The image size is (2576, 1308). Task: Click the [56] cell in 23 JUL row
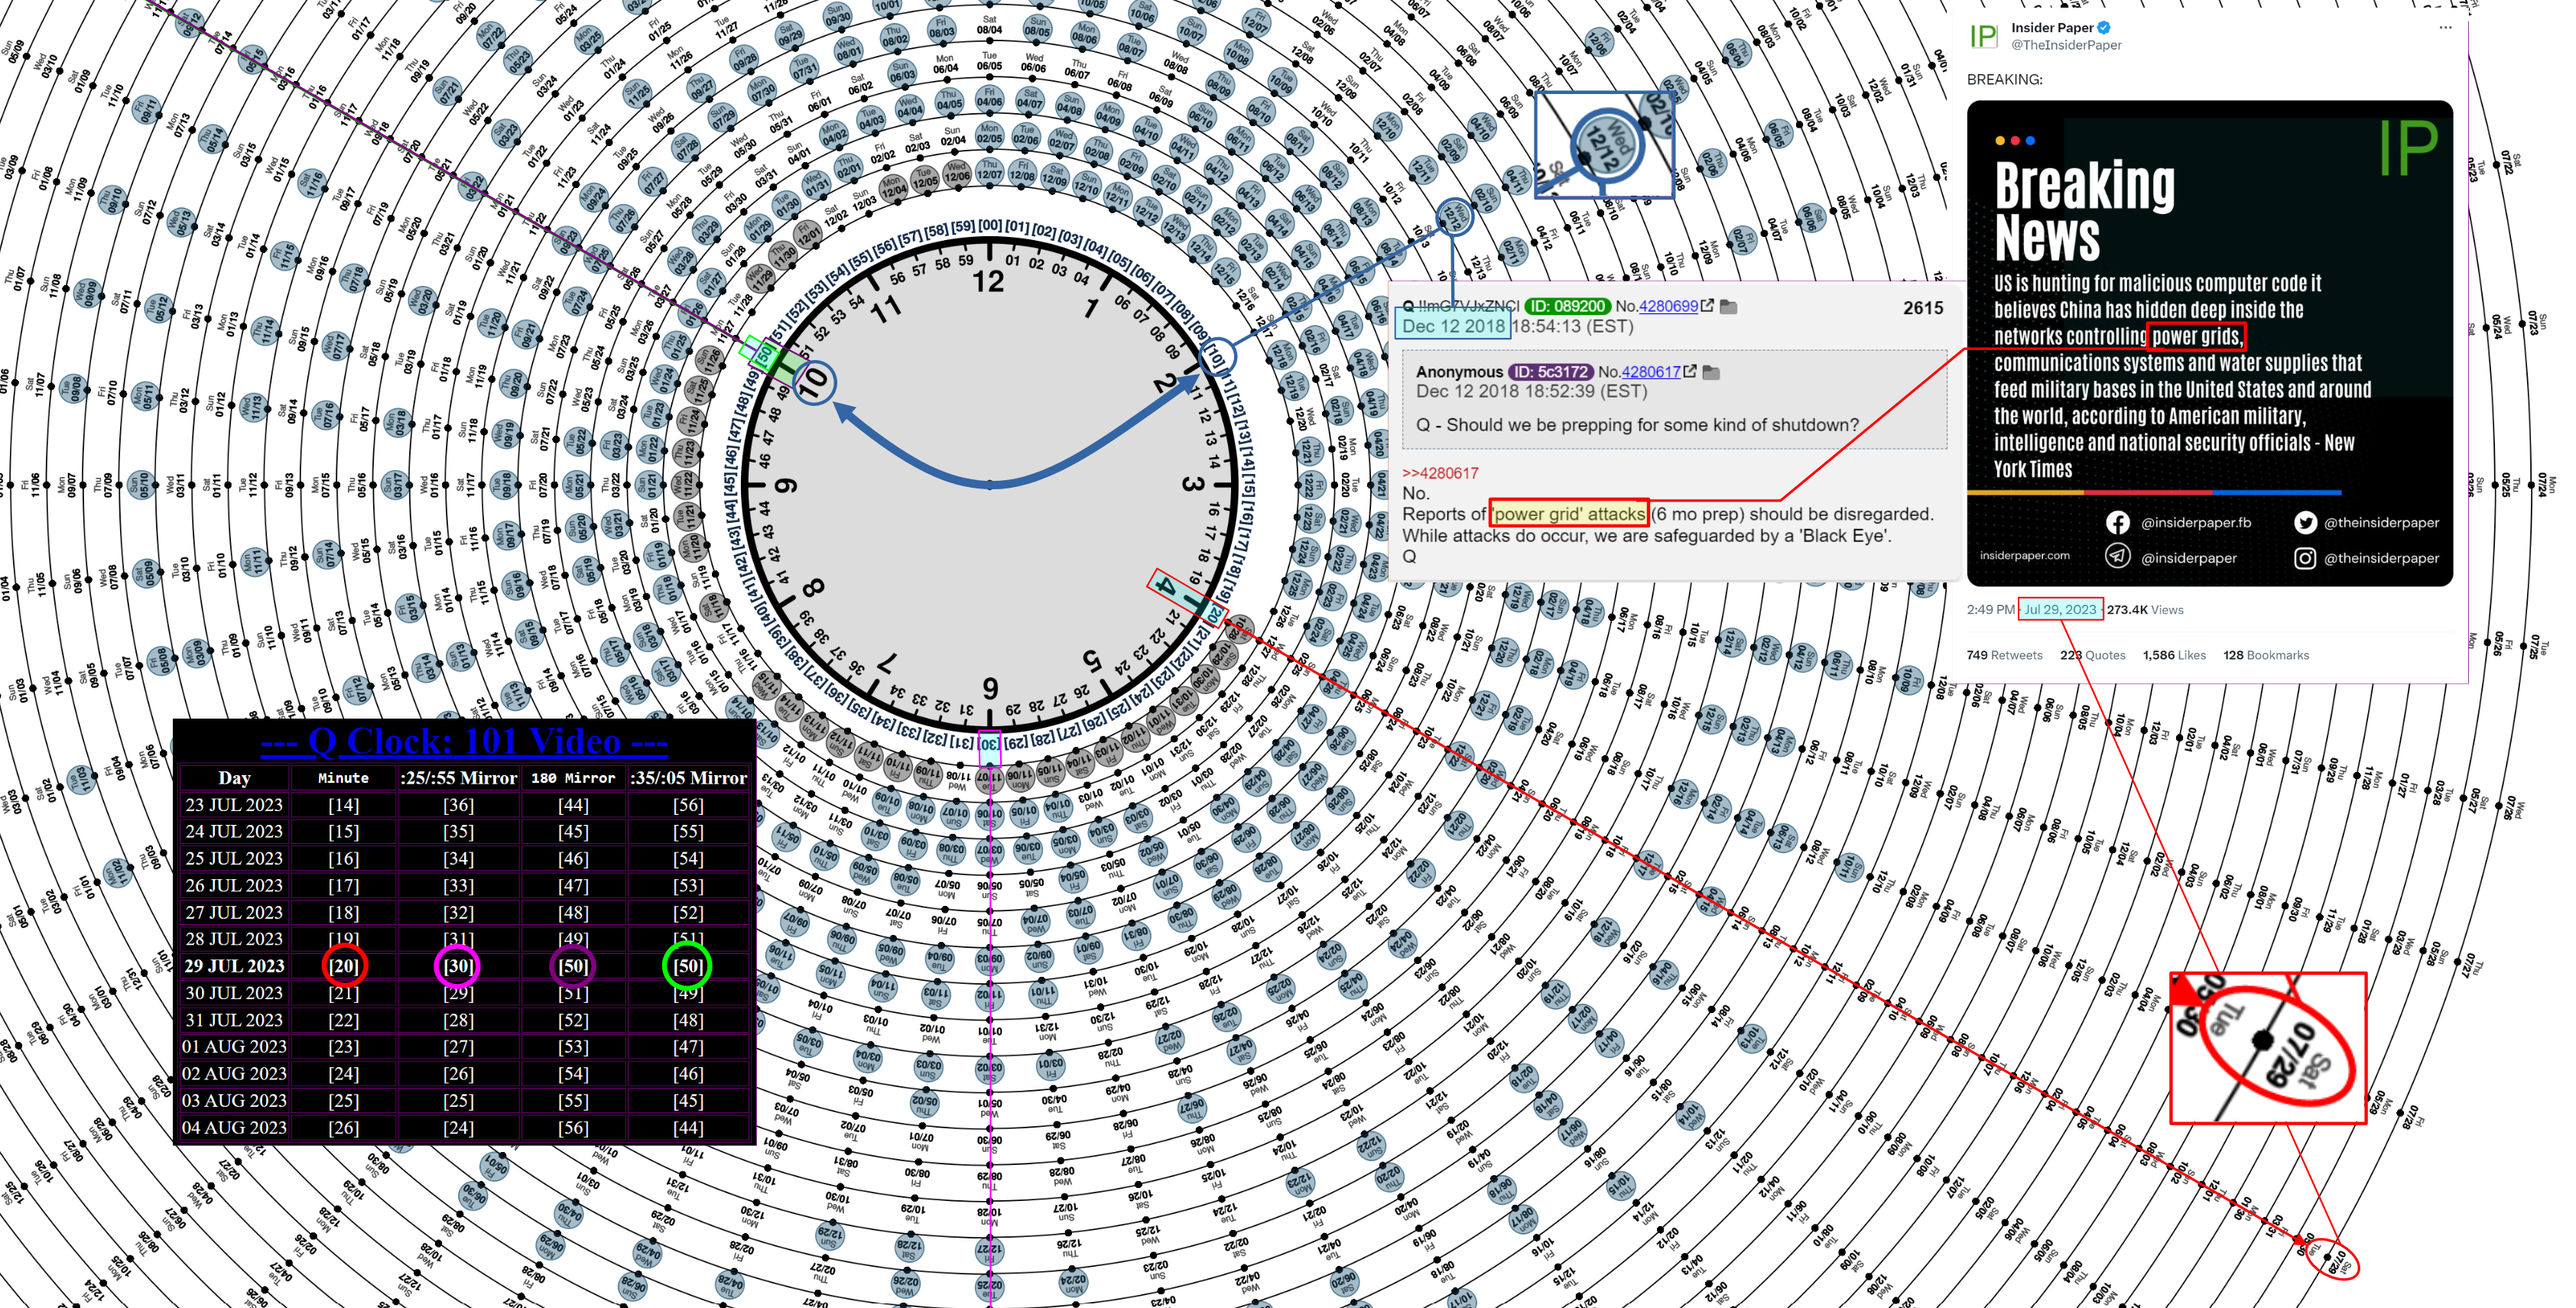pos(688,804)
